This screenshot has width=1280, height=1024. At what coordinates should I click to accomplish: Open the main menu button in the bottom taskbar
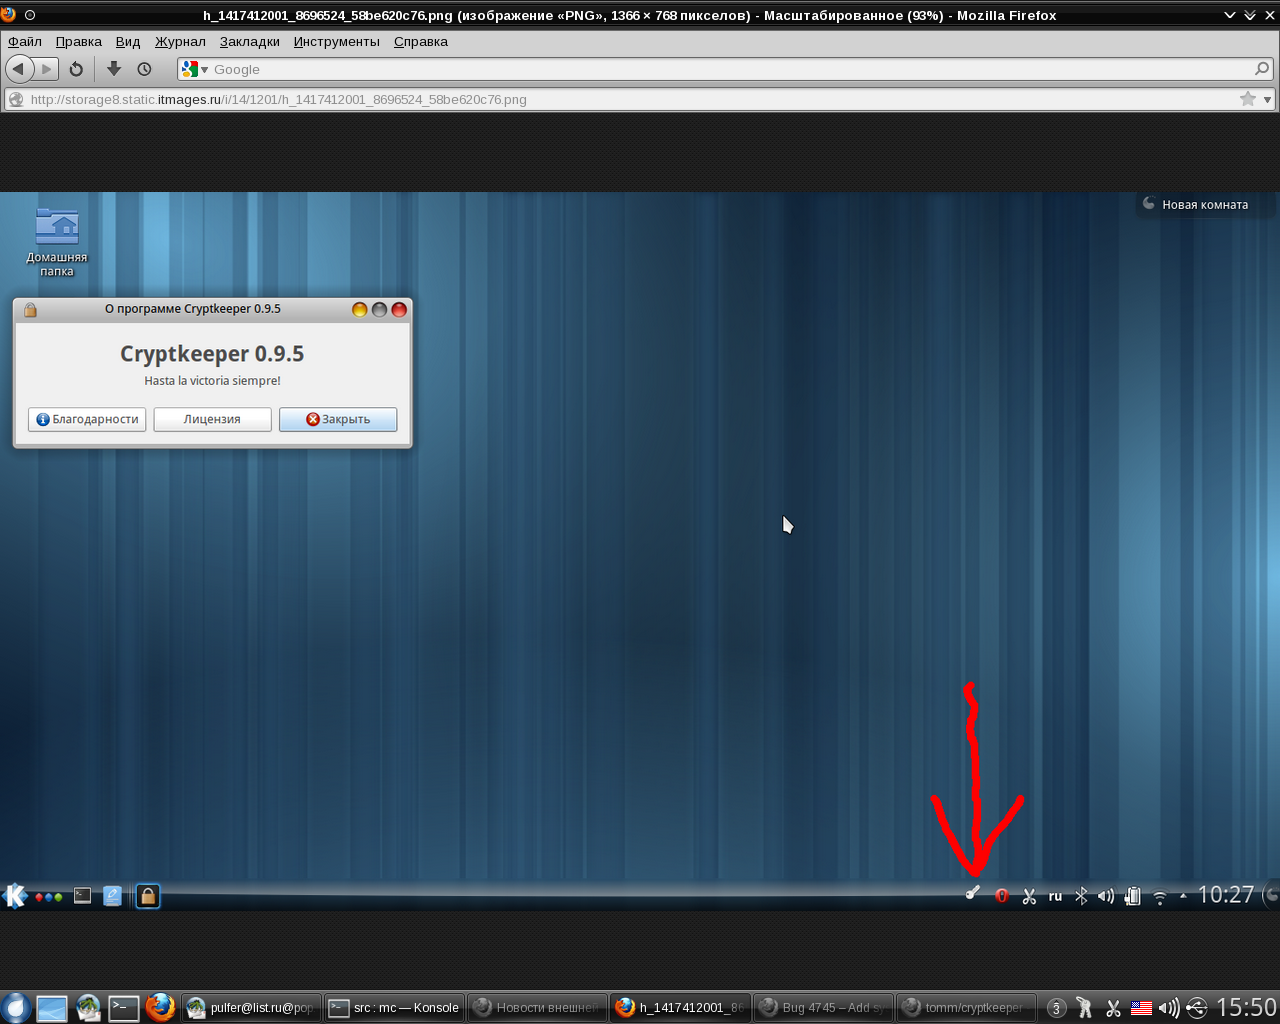pyautogui.click(x=15, y=1008)
